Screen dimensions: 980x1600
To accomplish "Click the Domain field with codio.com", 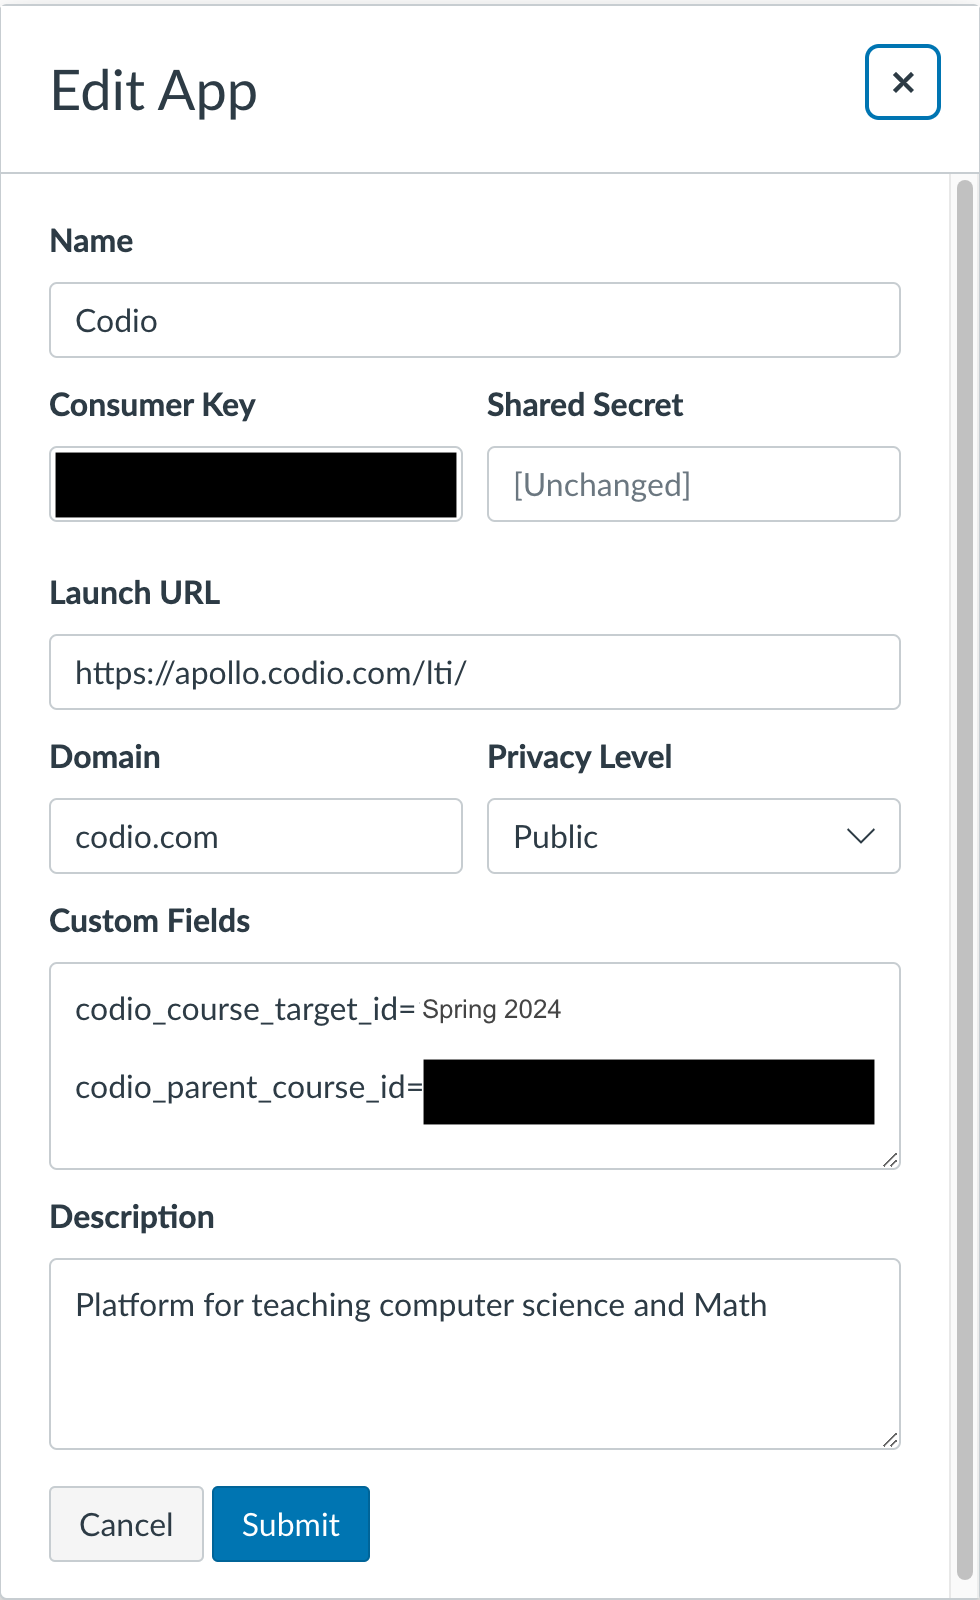I will tap(256, 836).
